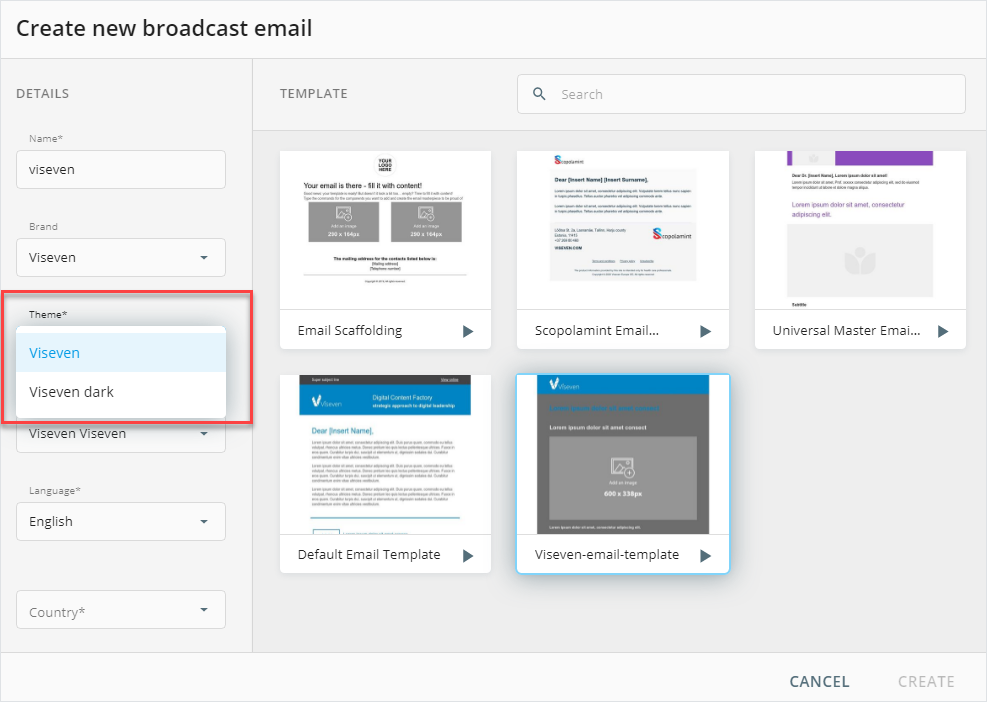Select the Viseven theme option

pyautogui.click(x=121, y=353)
